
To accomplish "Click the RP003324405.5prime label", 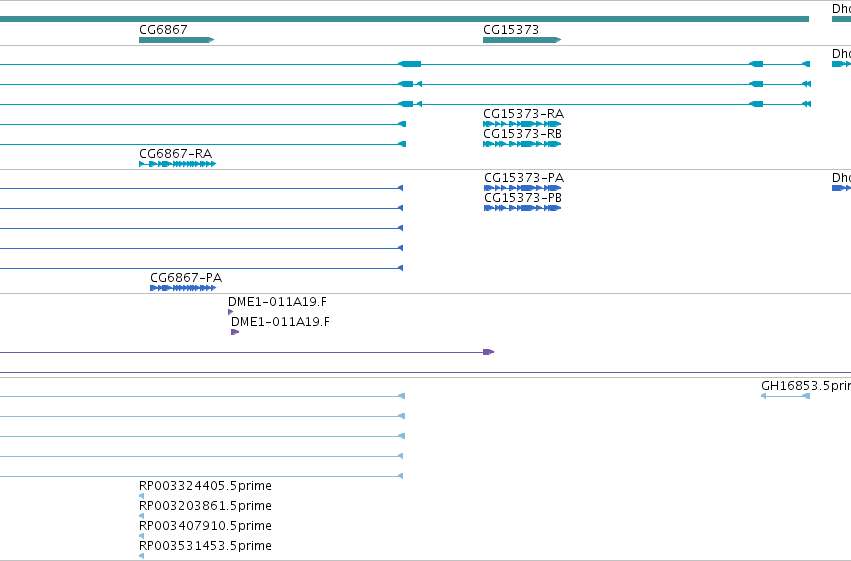I will [x=205, y=486].
